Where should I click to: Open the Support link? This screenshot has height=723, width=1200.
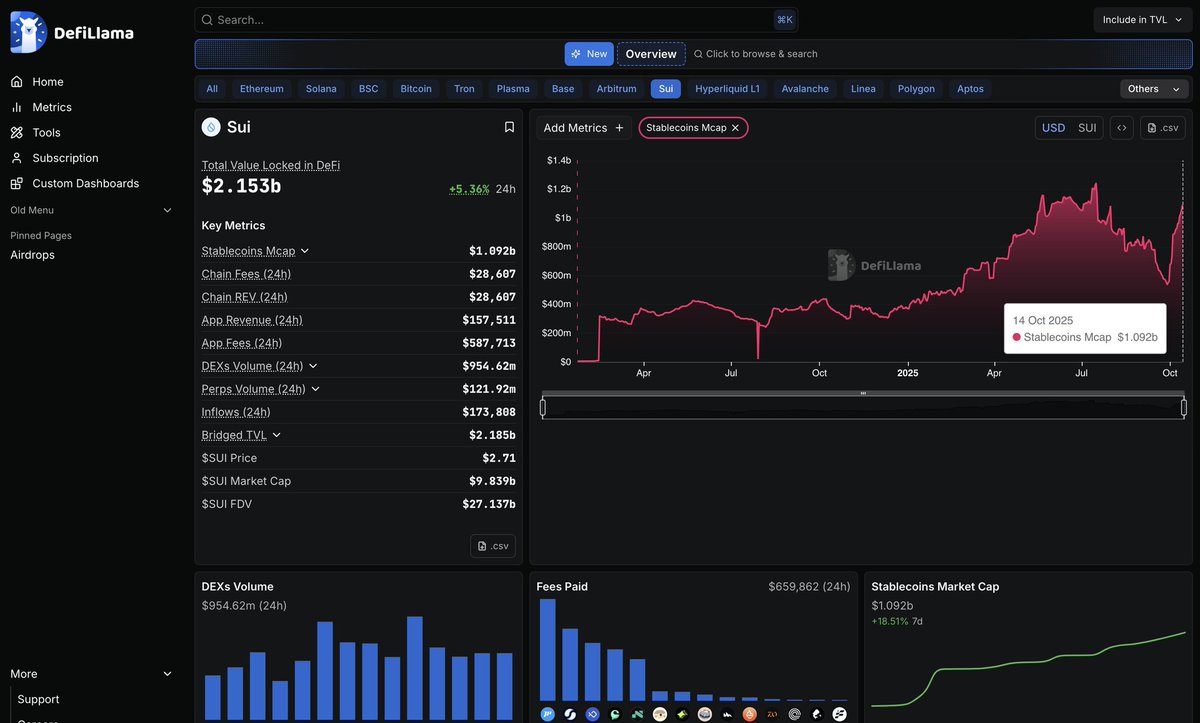tap(38, 699)
